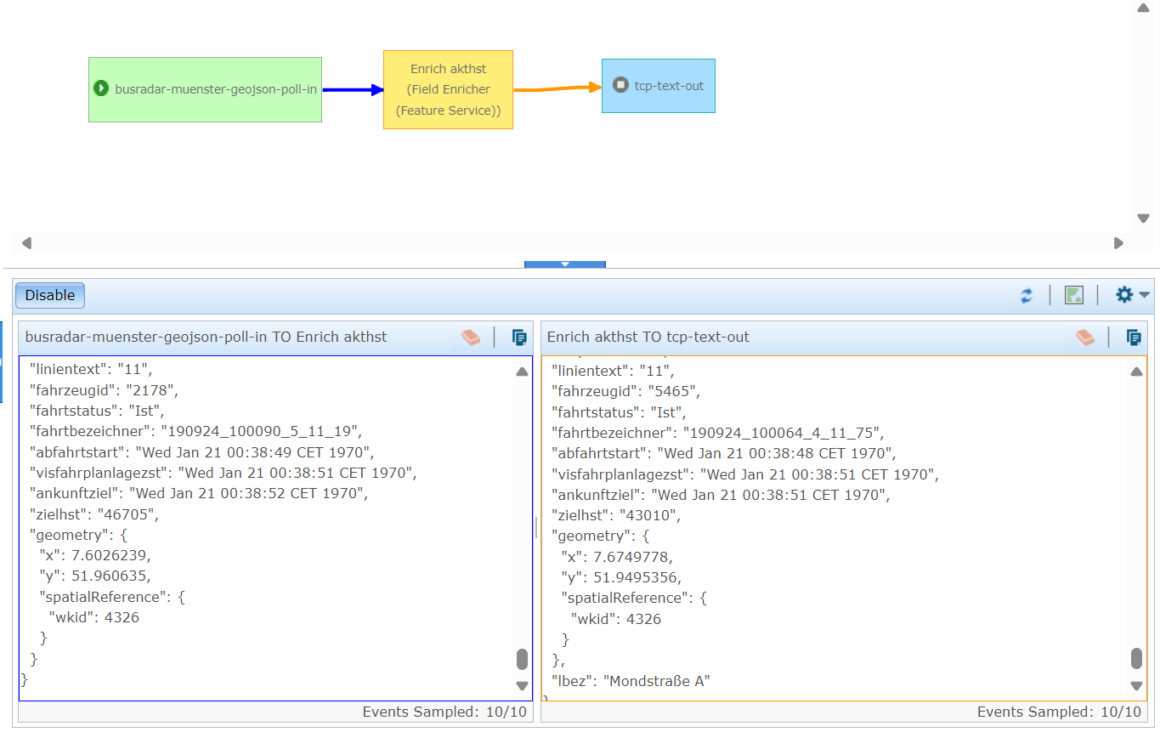Click the "y": 51.9495356 coordinate line

click(621, 577)
